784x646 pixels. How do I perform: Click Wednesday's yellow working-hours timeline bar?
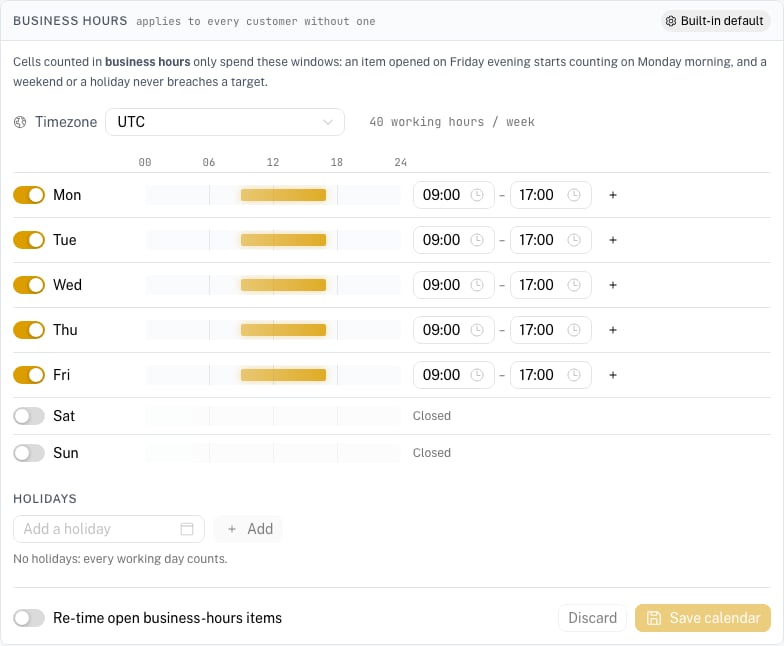pos(284,285)
